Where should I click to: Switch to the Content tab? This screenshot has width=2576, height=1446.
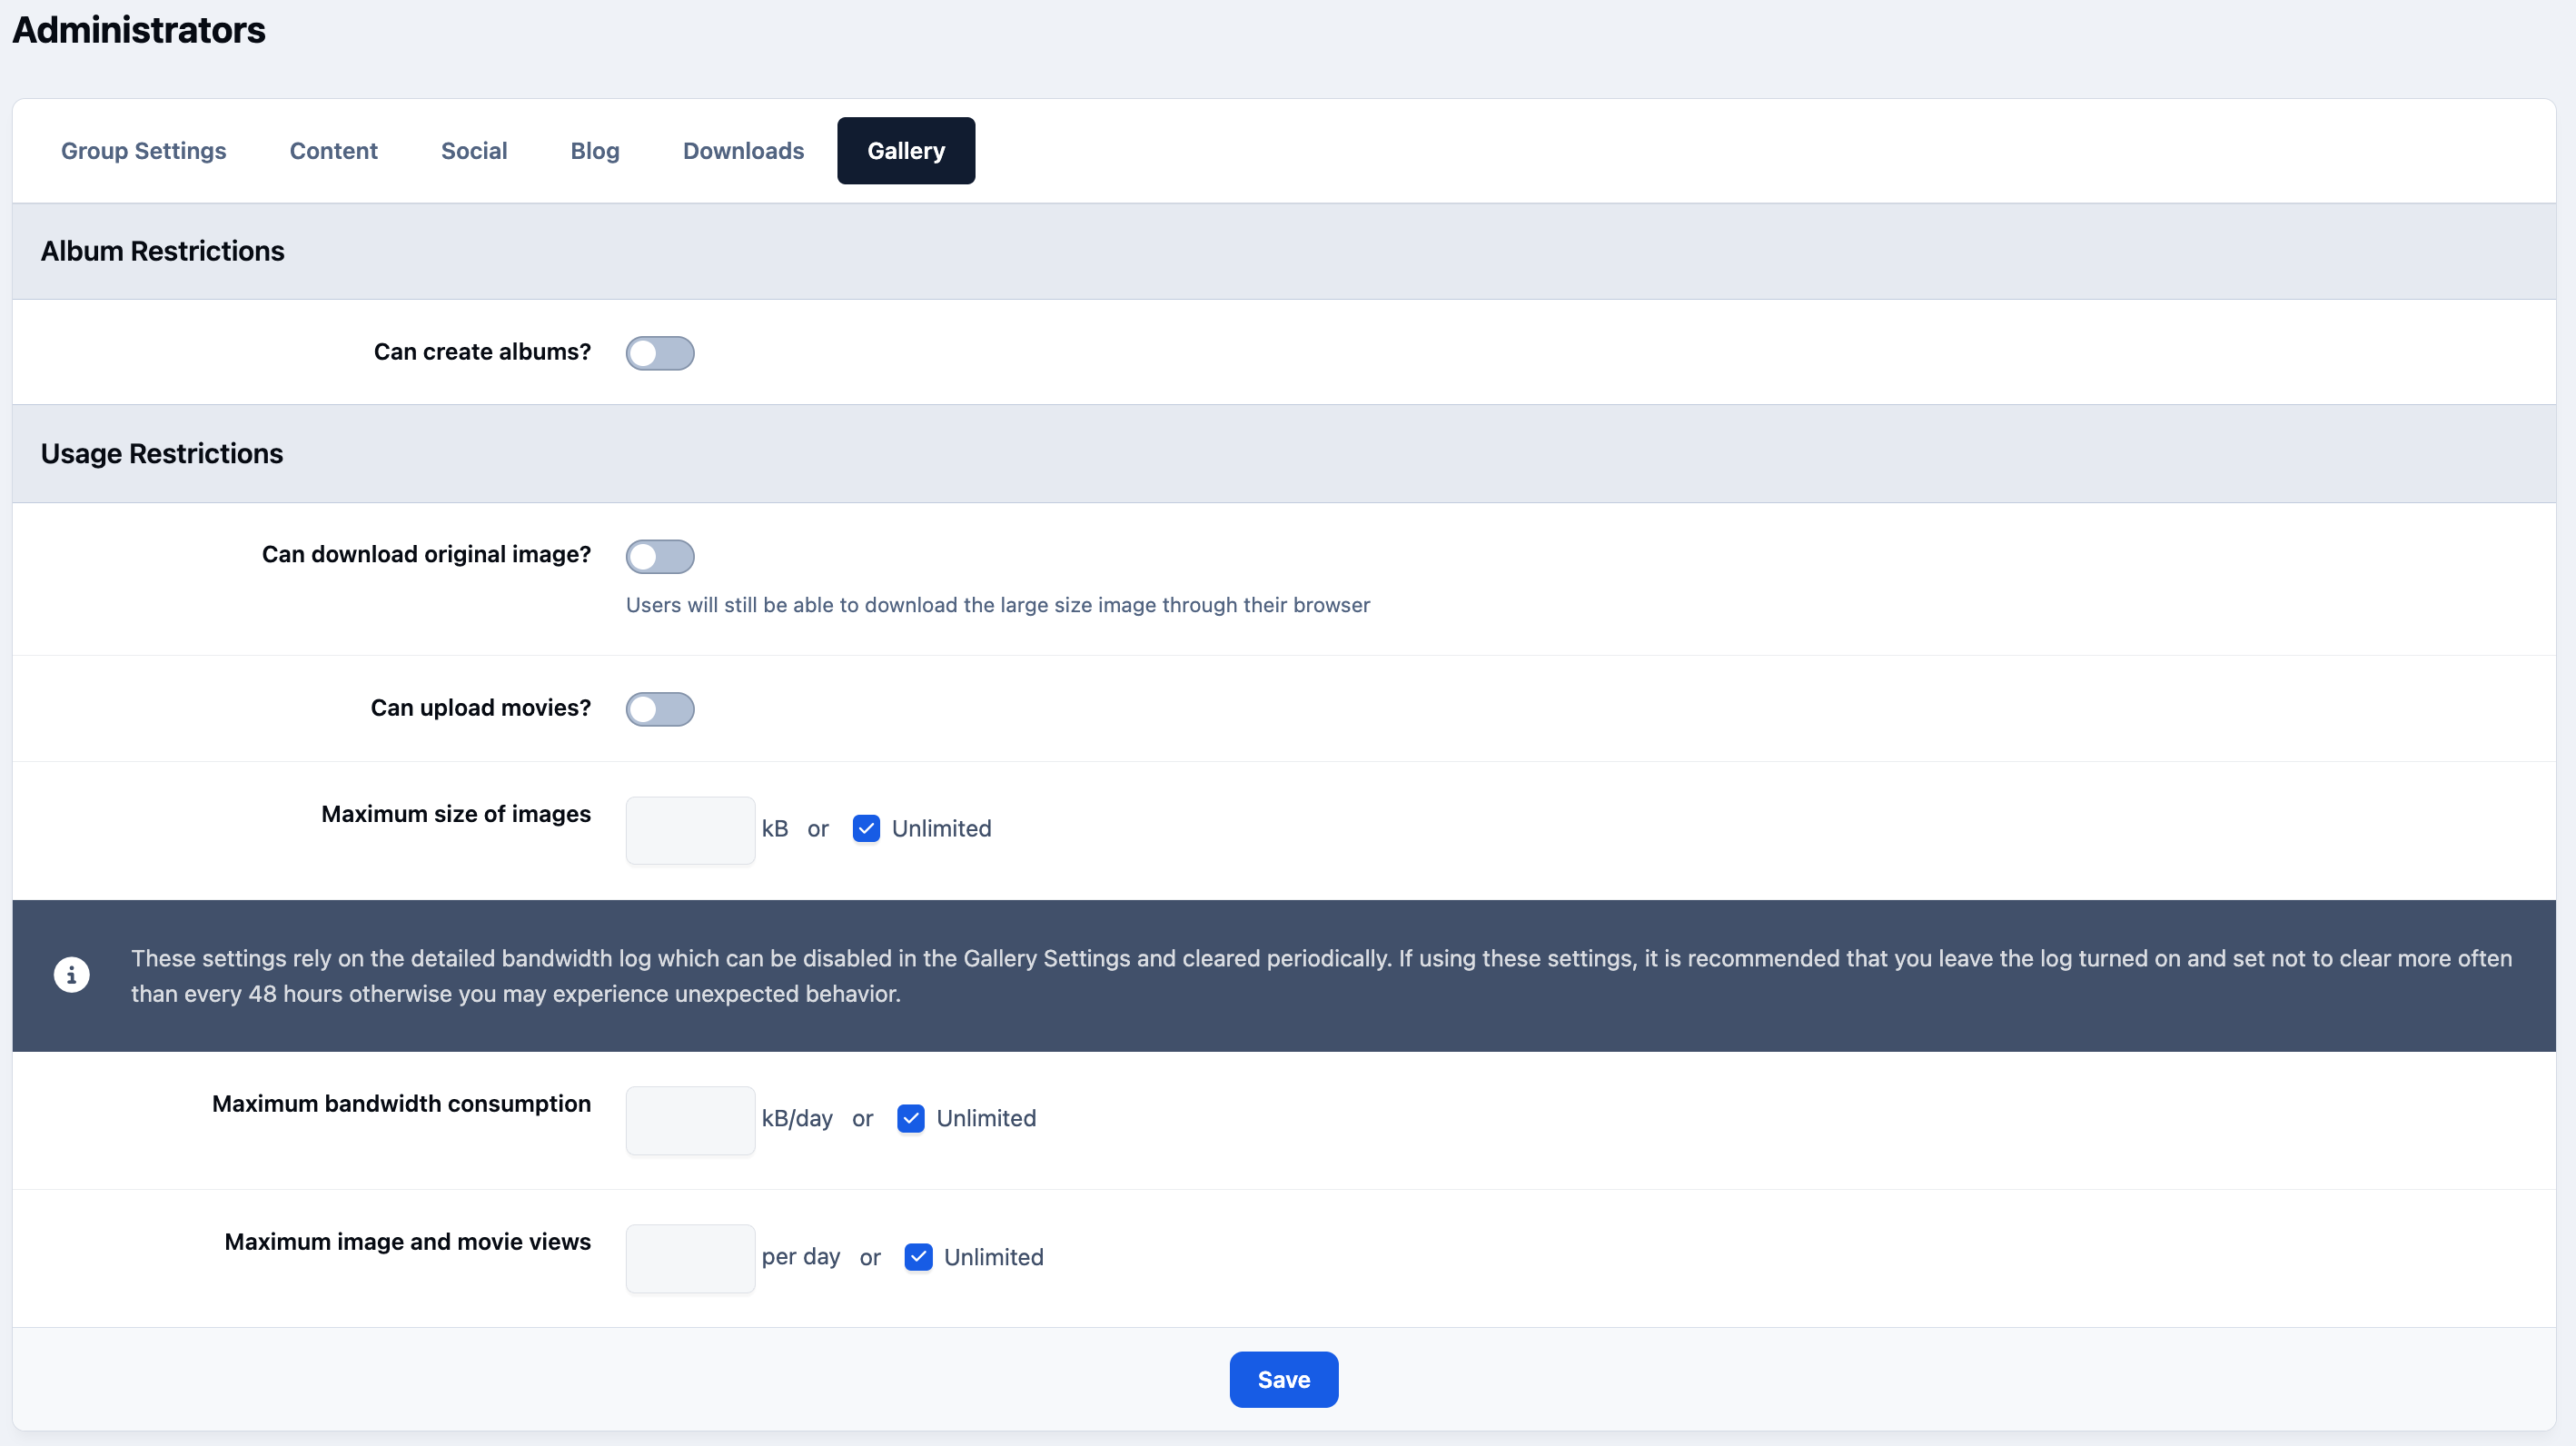(334, 151)
